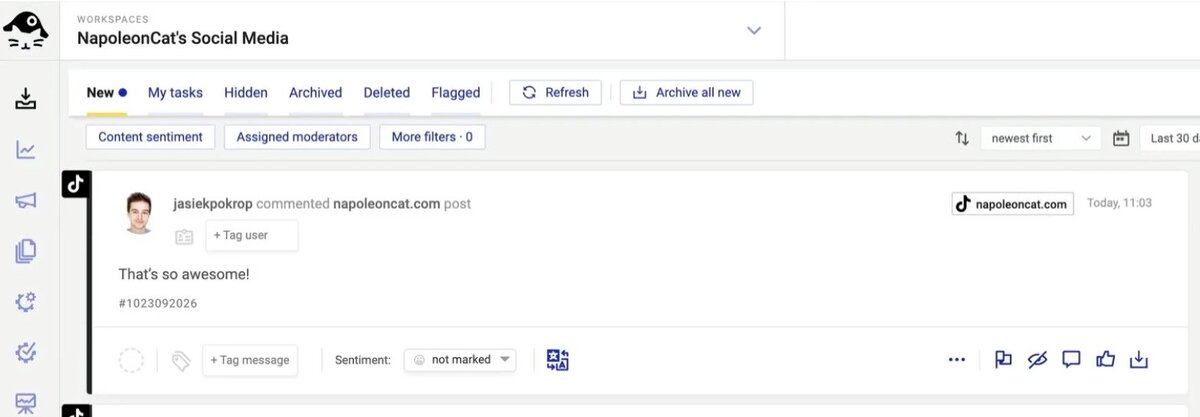This screenshot has height=417, width=1200.
Task: Toggle the sort order arrows icon
Action: click(962, 138)
